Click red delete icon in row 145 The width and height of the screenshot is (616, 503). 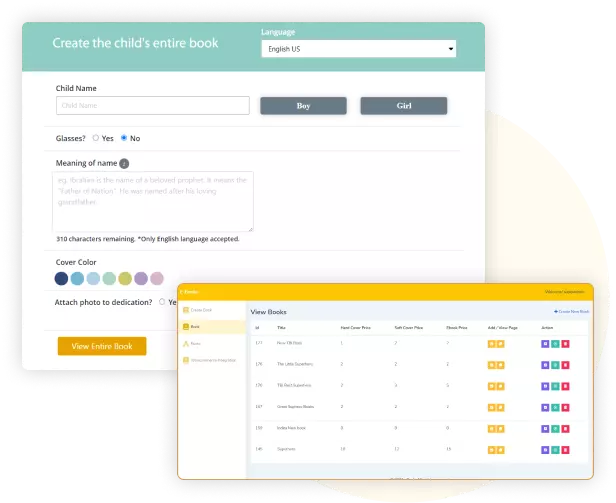(x=565, y=450)
